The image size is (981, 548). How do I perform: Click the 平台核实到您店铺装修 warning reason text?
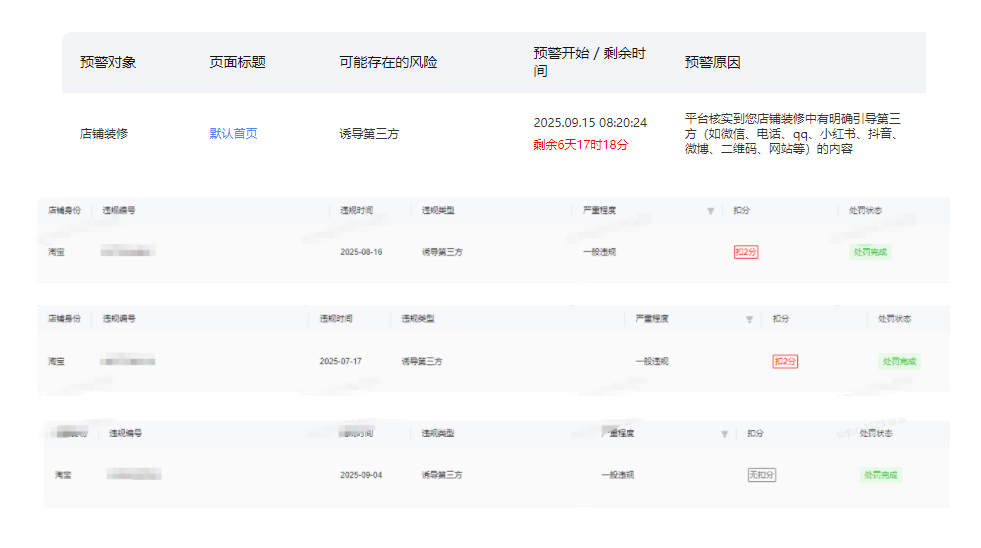[793, 133]
